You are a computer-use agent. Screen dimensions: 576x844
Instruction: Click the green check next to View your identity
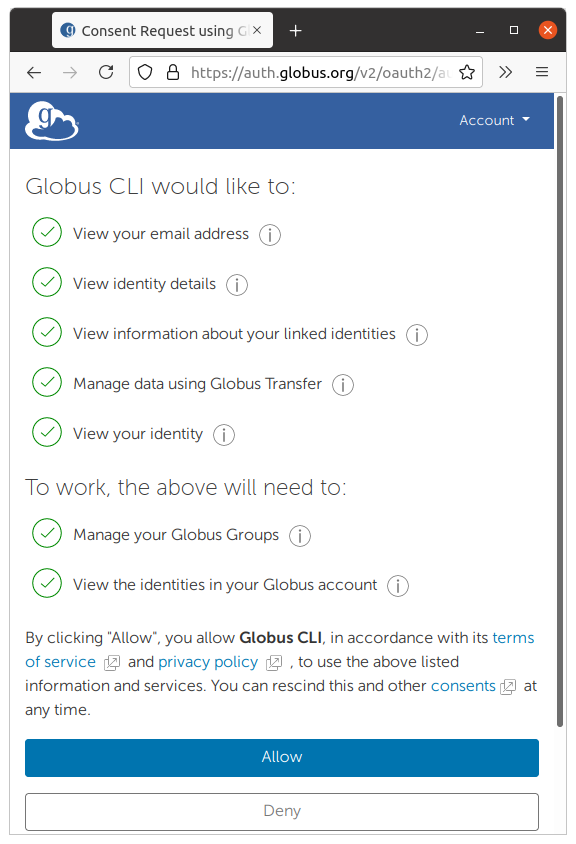tap(47, 432)
